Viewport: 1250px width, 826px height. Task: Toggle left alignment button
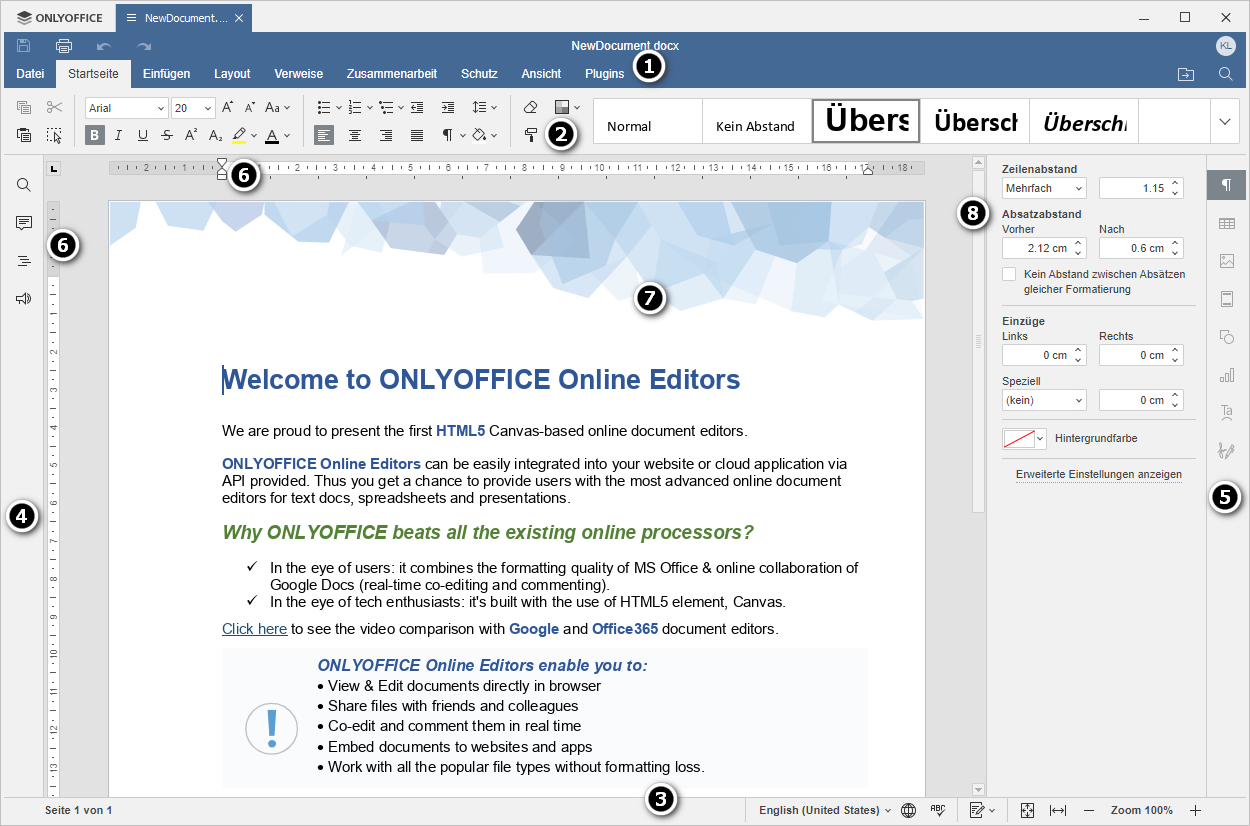pyautogui.click(x=323, y=135)
